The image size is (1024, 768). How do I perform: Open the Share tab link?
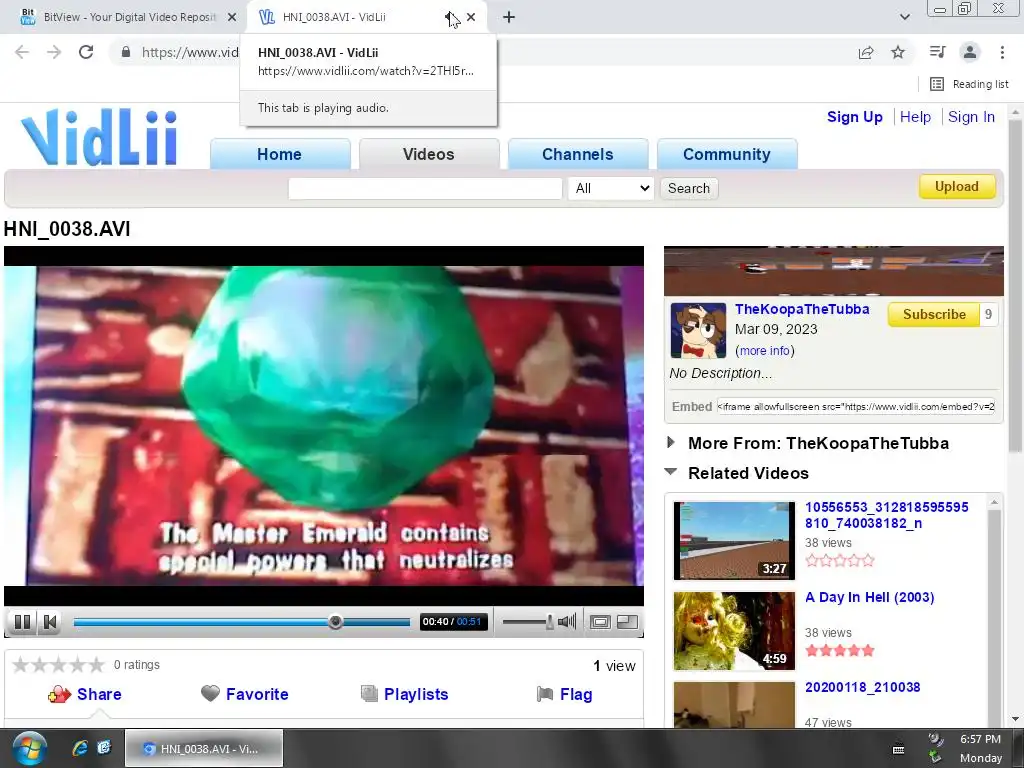tap(99, 694)
